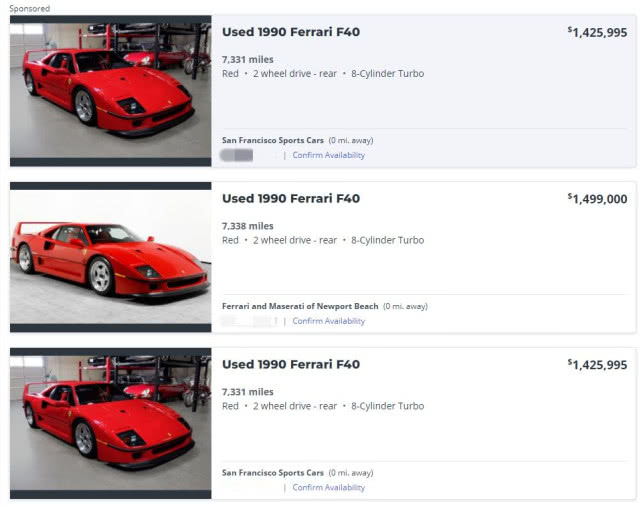
Task: Click the bottom listing's $1,425,995 price
Action: click(x=597, y=365)
